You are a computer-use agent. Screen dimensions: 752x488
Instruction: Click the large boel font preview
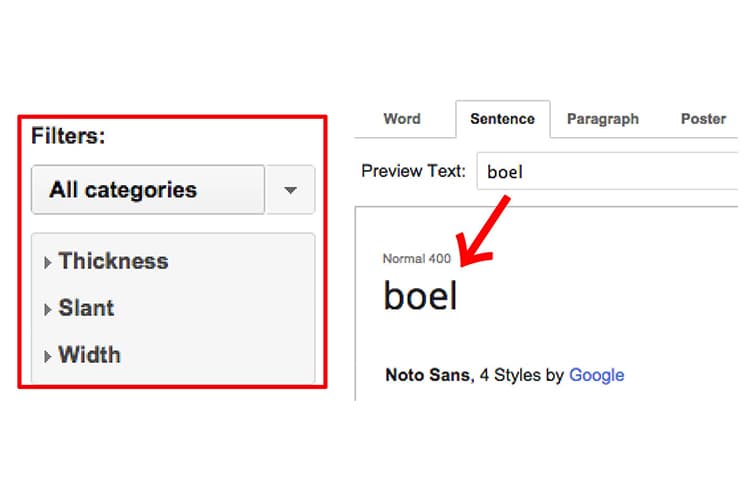(x=420, y=297)
